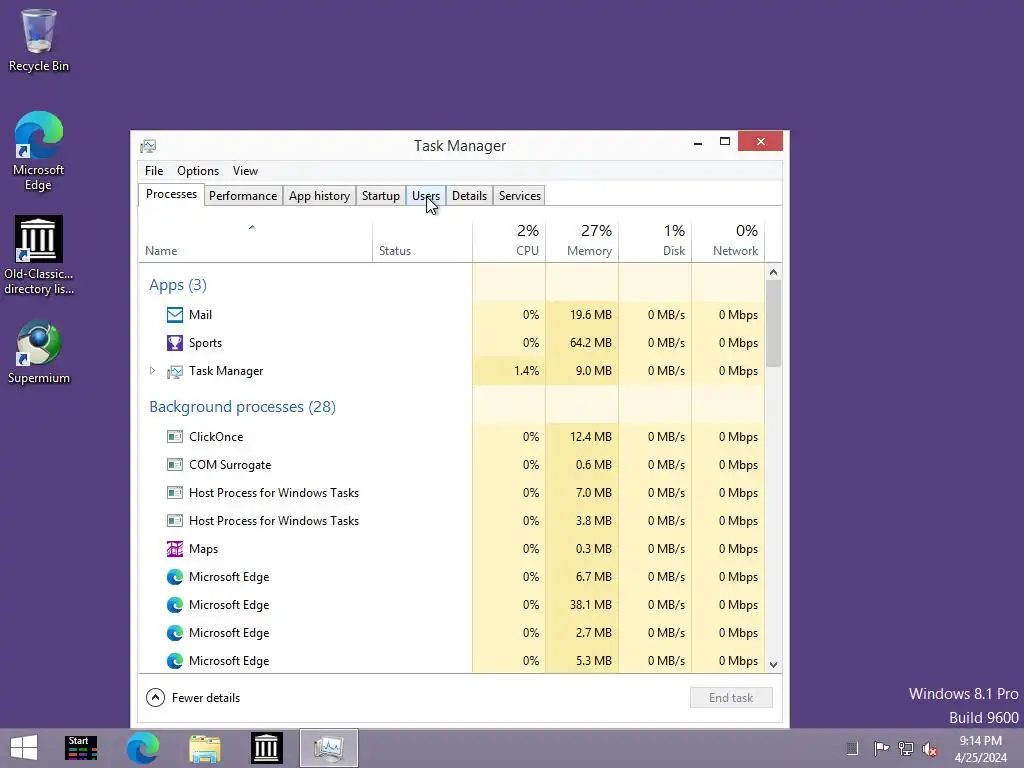Click the Start menu app icon on taskbar
Viewport: 1024px width, 768px height.
pos(81,748)
